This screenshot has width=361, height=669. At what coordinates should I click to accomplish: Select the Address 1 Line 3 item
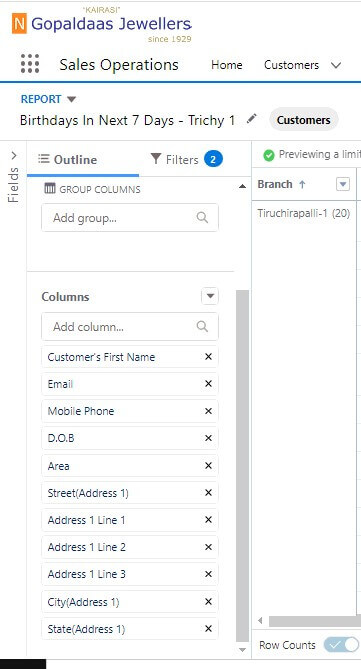point(130,574)
